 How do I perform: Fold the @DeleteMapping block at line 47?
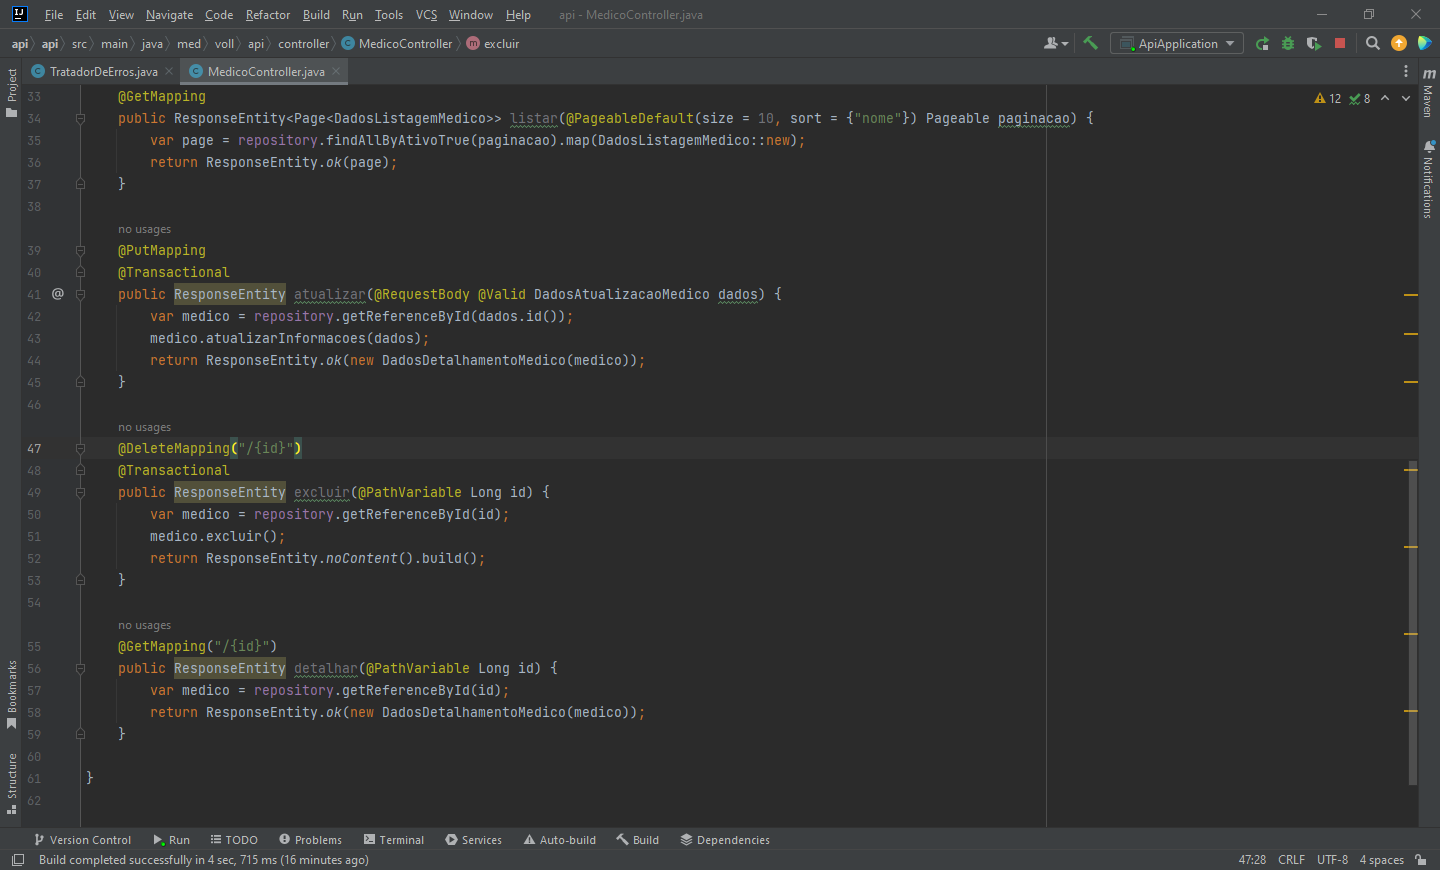(80, 448)
